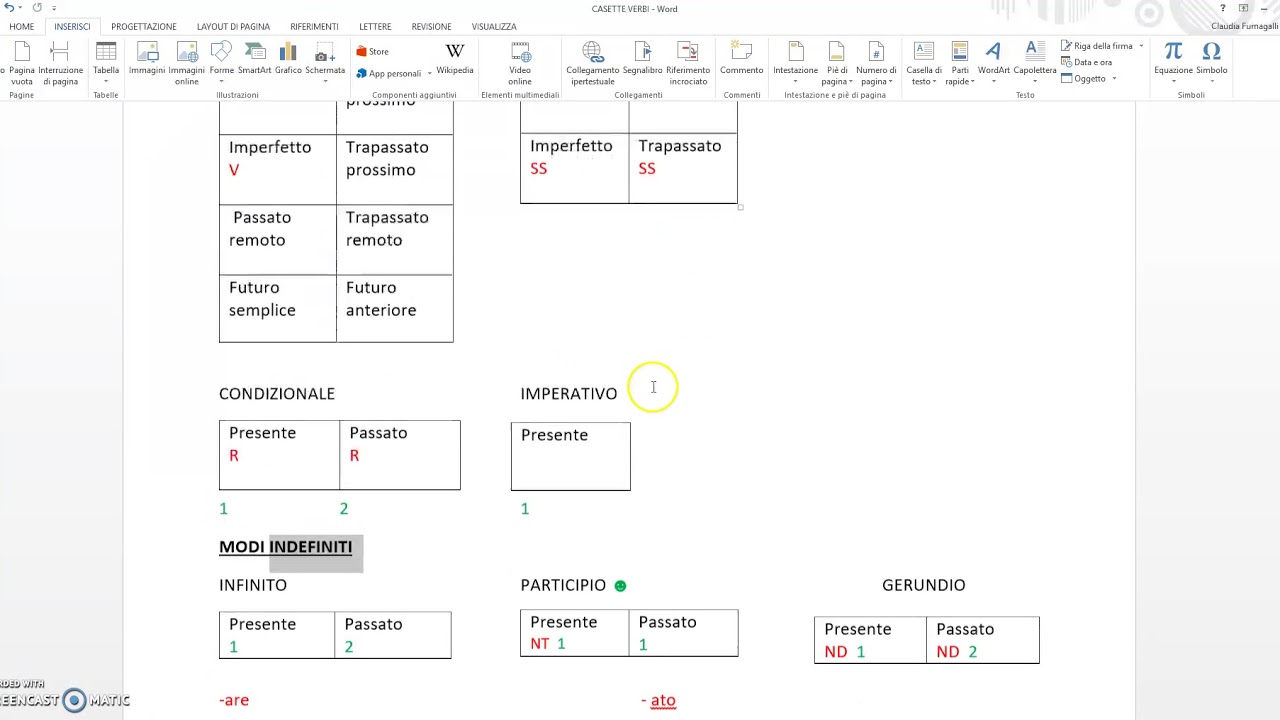Image resolution: width=1280 pixels, height=720 pixels.
Task: Expand the Parti rapide menu
Action: (x=960, y=63)
